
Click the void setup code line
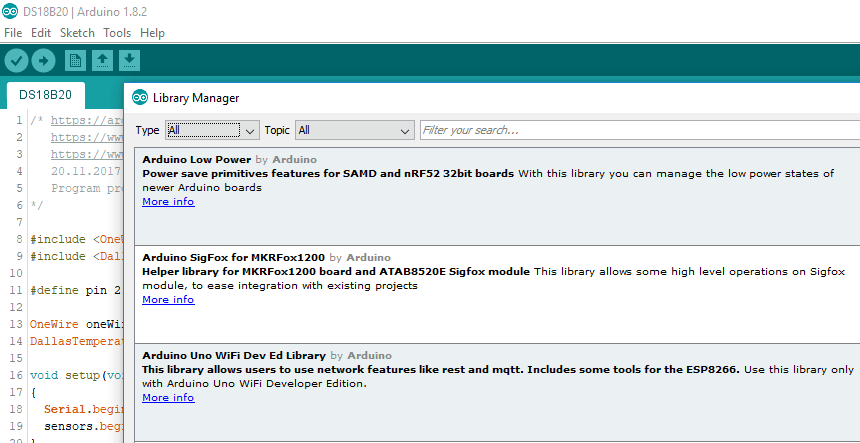click(77, 376)
